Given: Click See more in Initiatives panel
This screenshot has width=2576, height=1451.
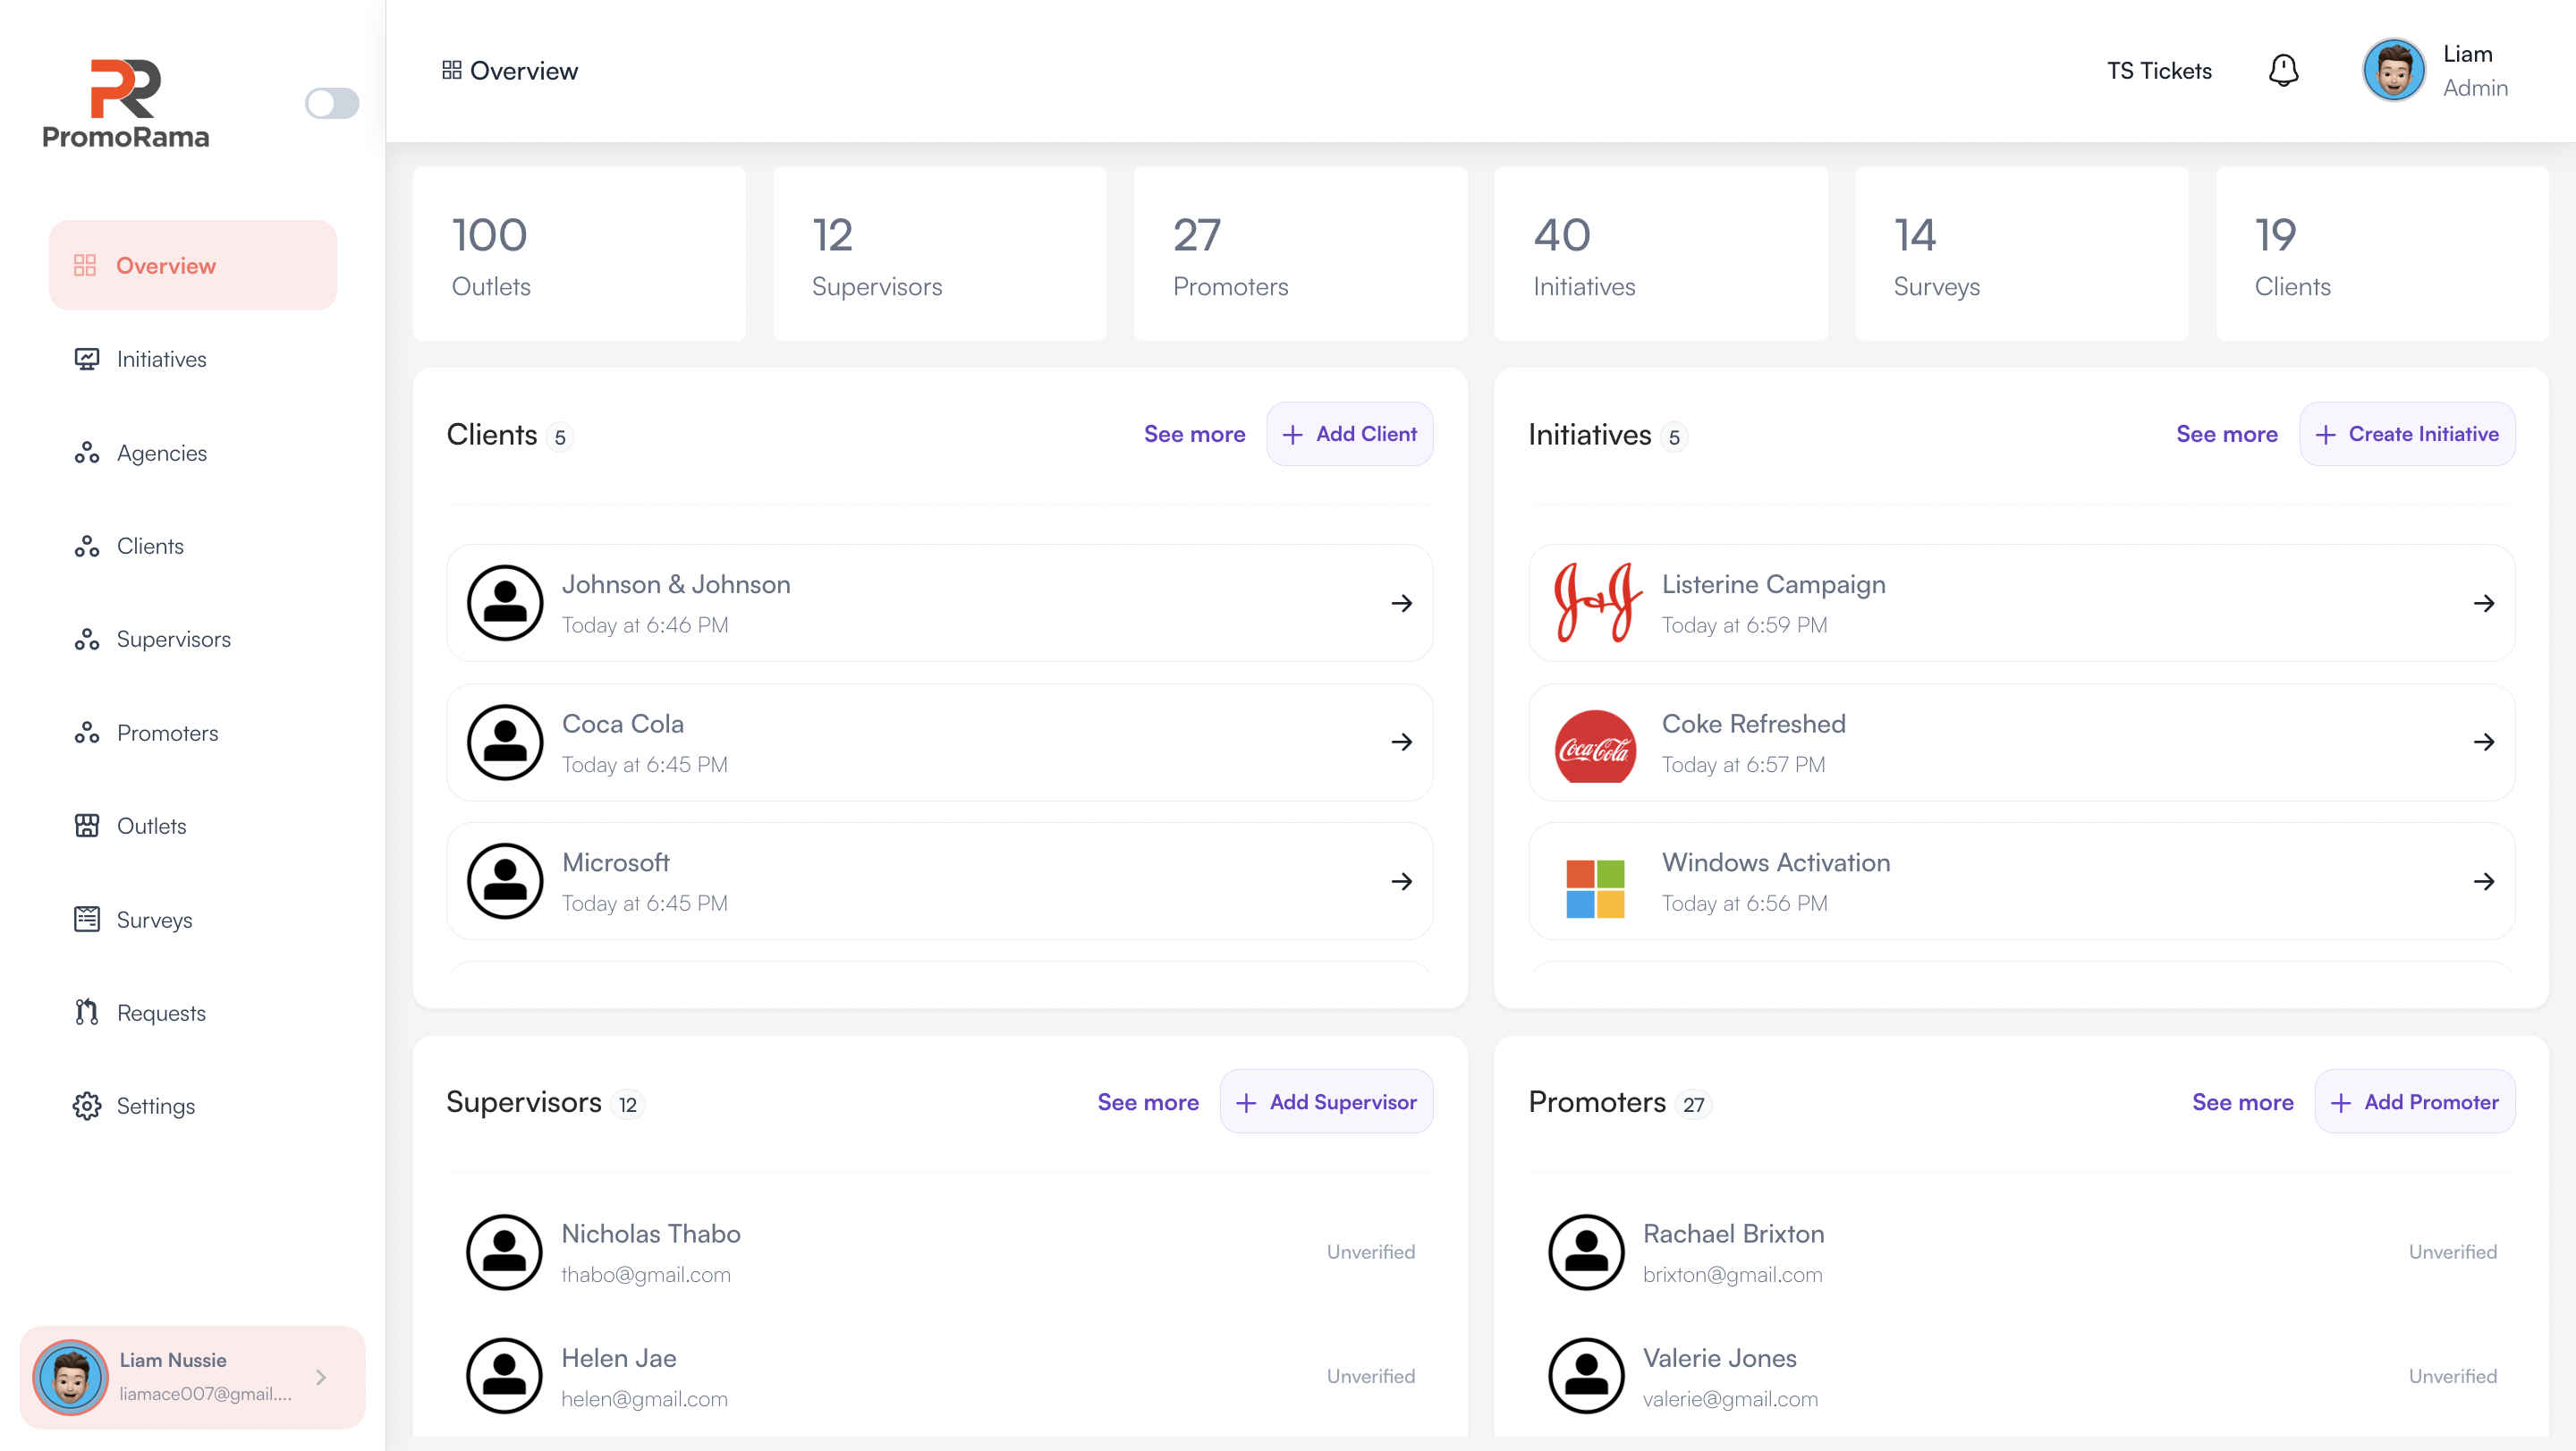Looking at the screenshot, I should (2227, 434).
